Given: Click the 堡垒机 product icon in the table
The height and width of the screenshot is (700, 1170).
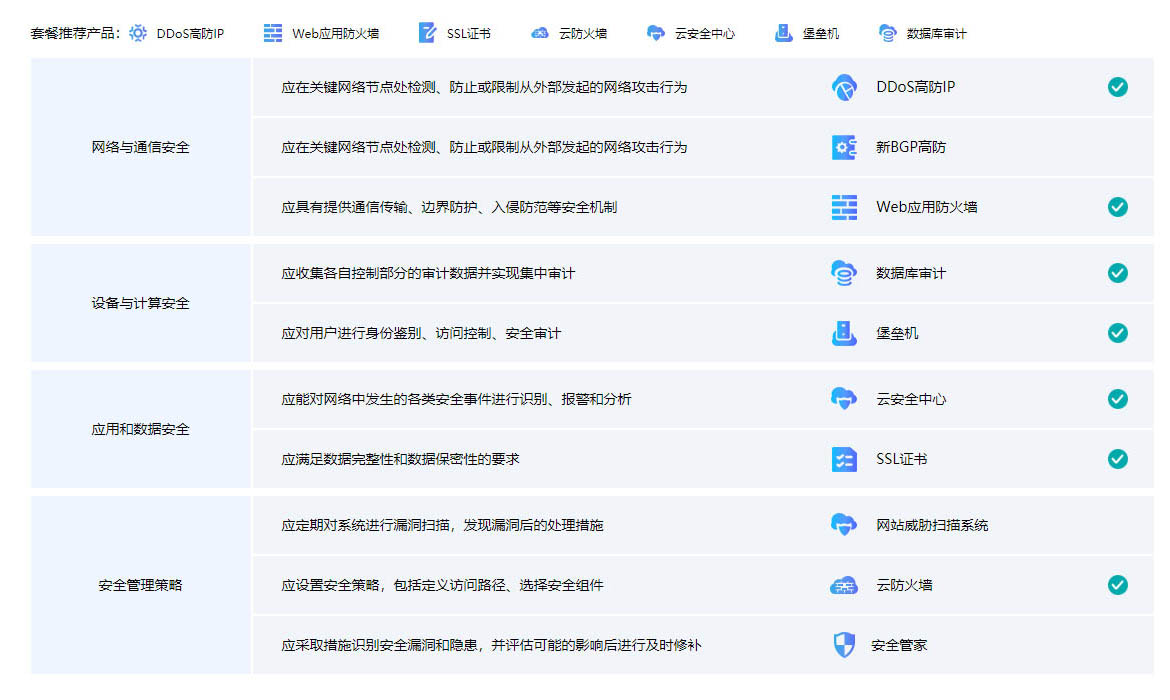Looking at the screenshot, I should (x=844, y=333).
